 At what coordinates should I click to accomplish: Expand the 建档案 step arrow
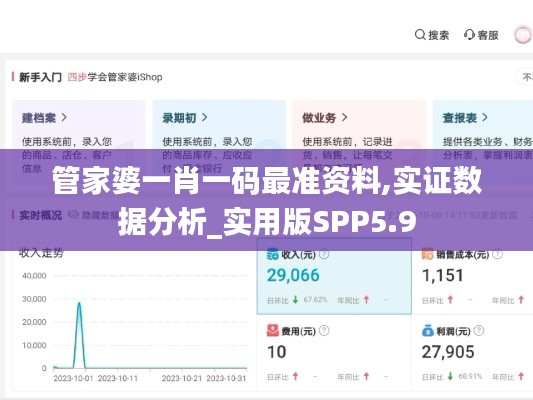pos(64,118)
